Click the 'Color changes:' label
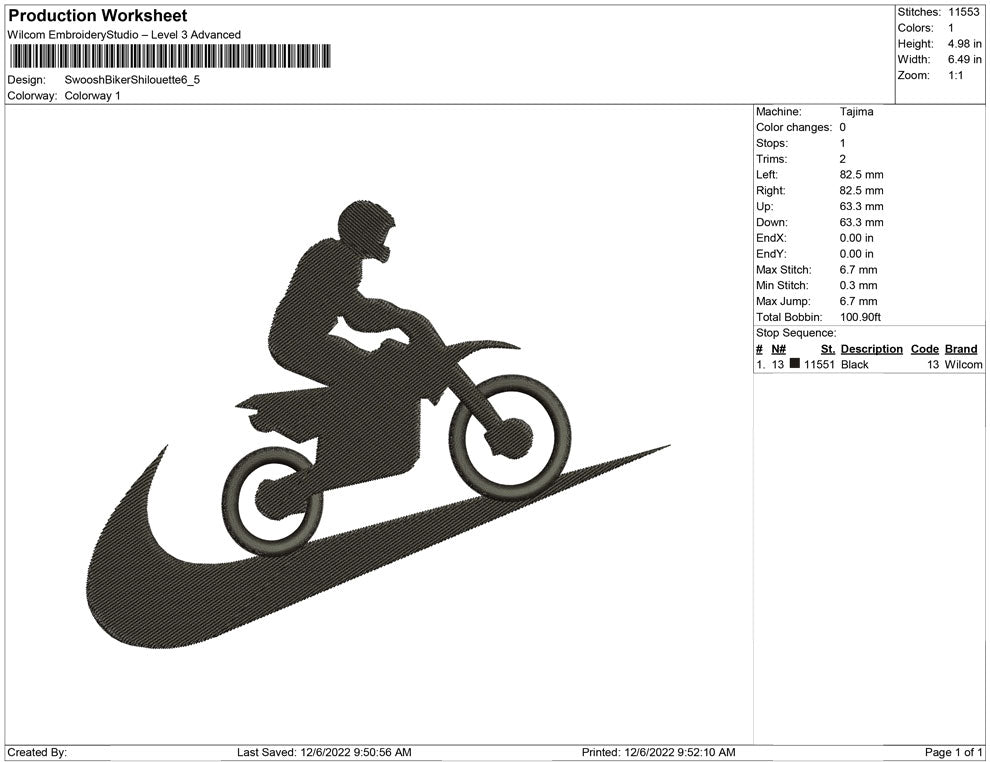The width and height of the screenshot is (990, 762). click(794, 128)
